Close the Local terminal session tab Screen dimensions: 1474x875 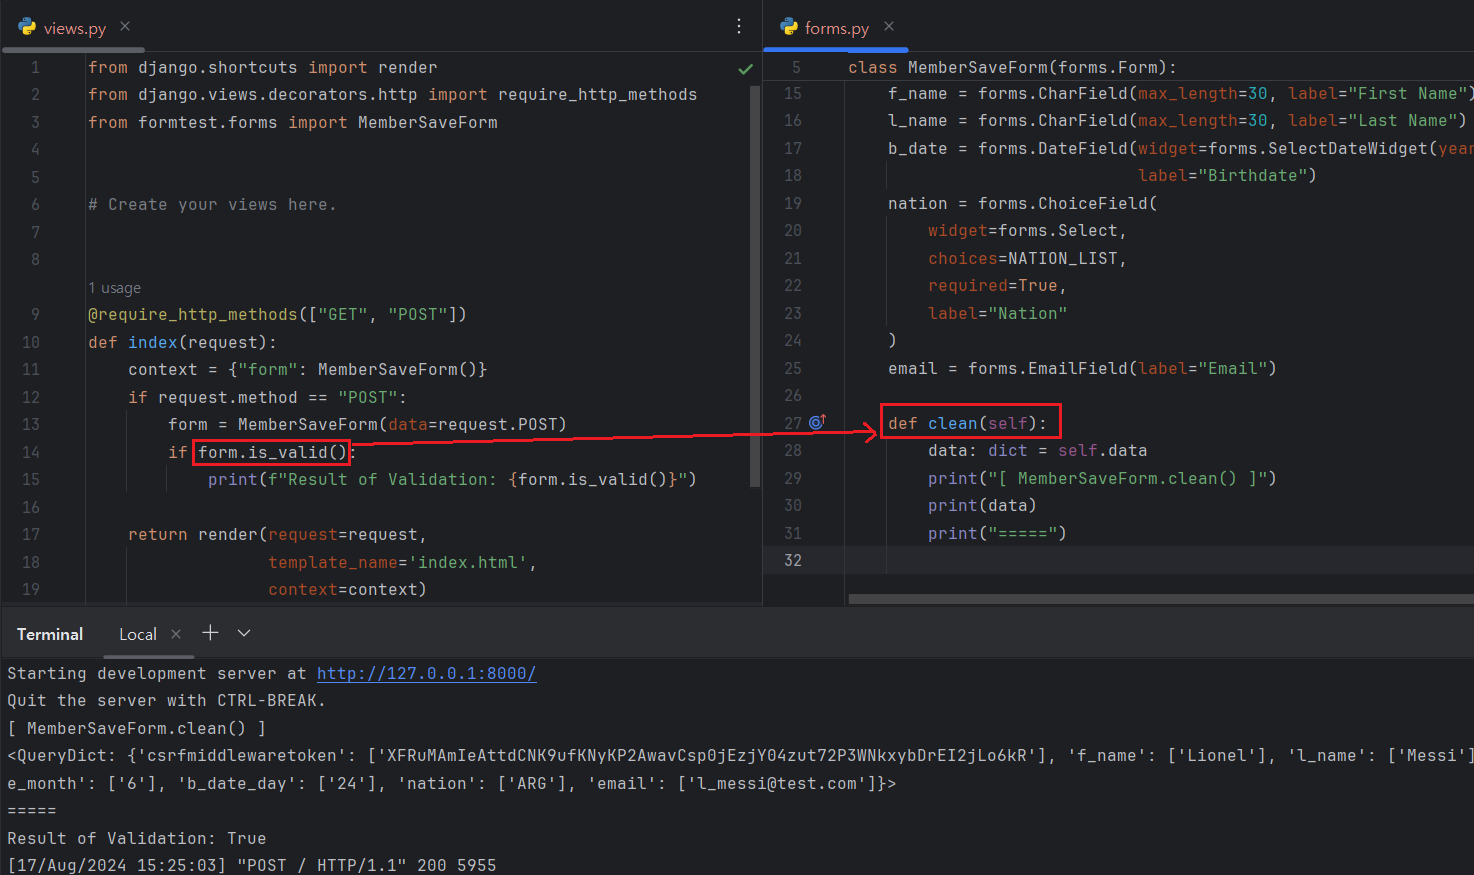176,634
